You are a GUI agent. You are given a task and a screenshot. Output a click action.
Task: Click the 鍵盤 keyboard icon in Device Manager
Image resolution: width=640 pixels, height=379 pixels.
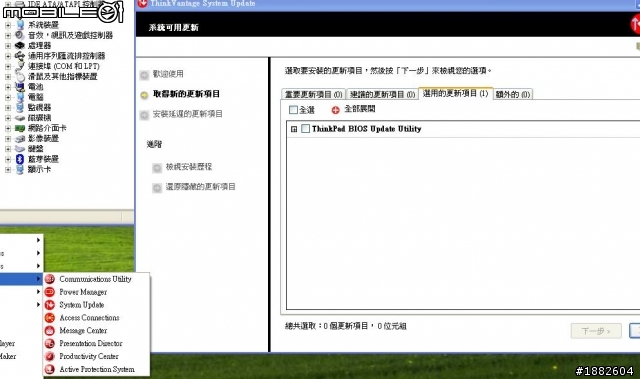click(20, 148)
